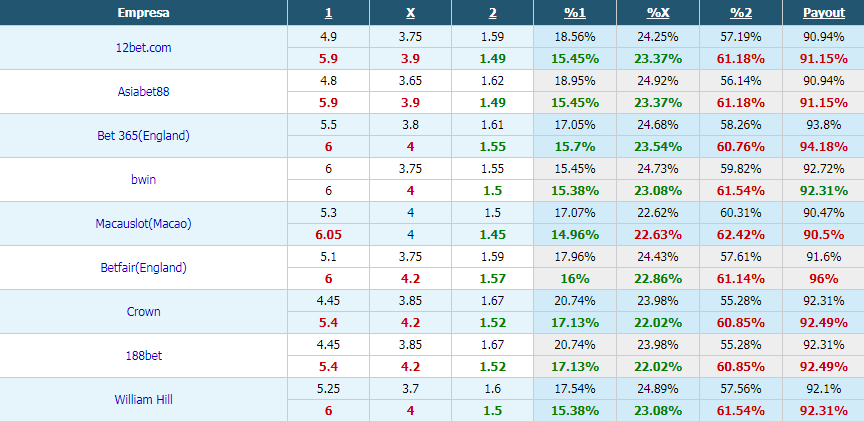Sort table by the %2 column header

coord(741,13)
